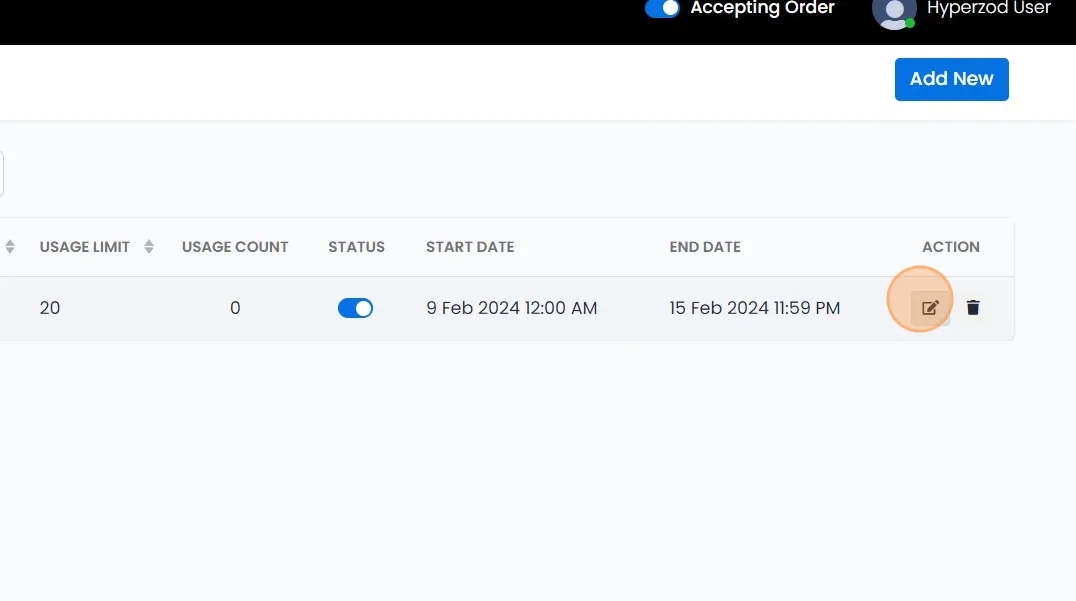Click the edit coupon pencil icon
This screenshot has width=1076, height=601.
[x=930, y=308]
